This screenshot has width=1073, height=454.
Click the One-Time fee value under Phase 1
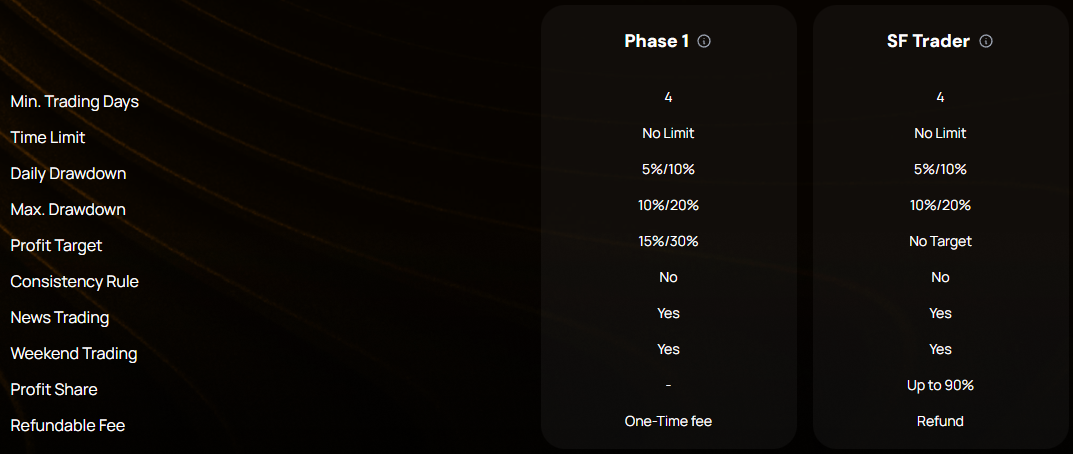coord(668,421)
